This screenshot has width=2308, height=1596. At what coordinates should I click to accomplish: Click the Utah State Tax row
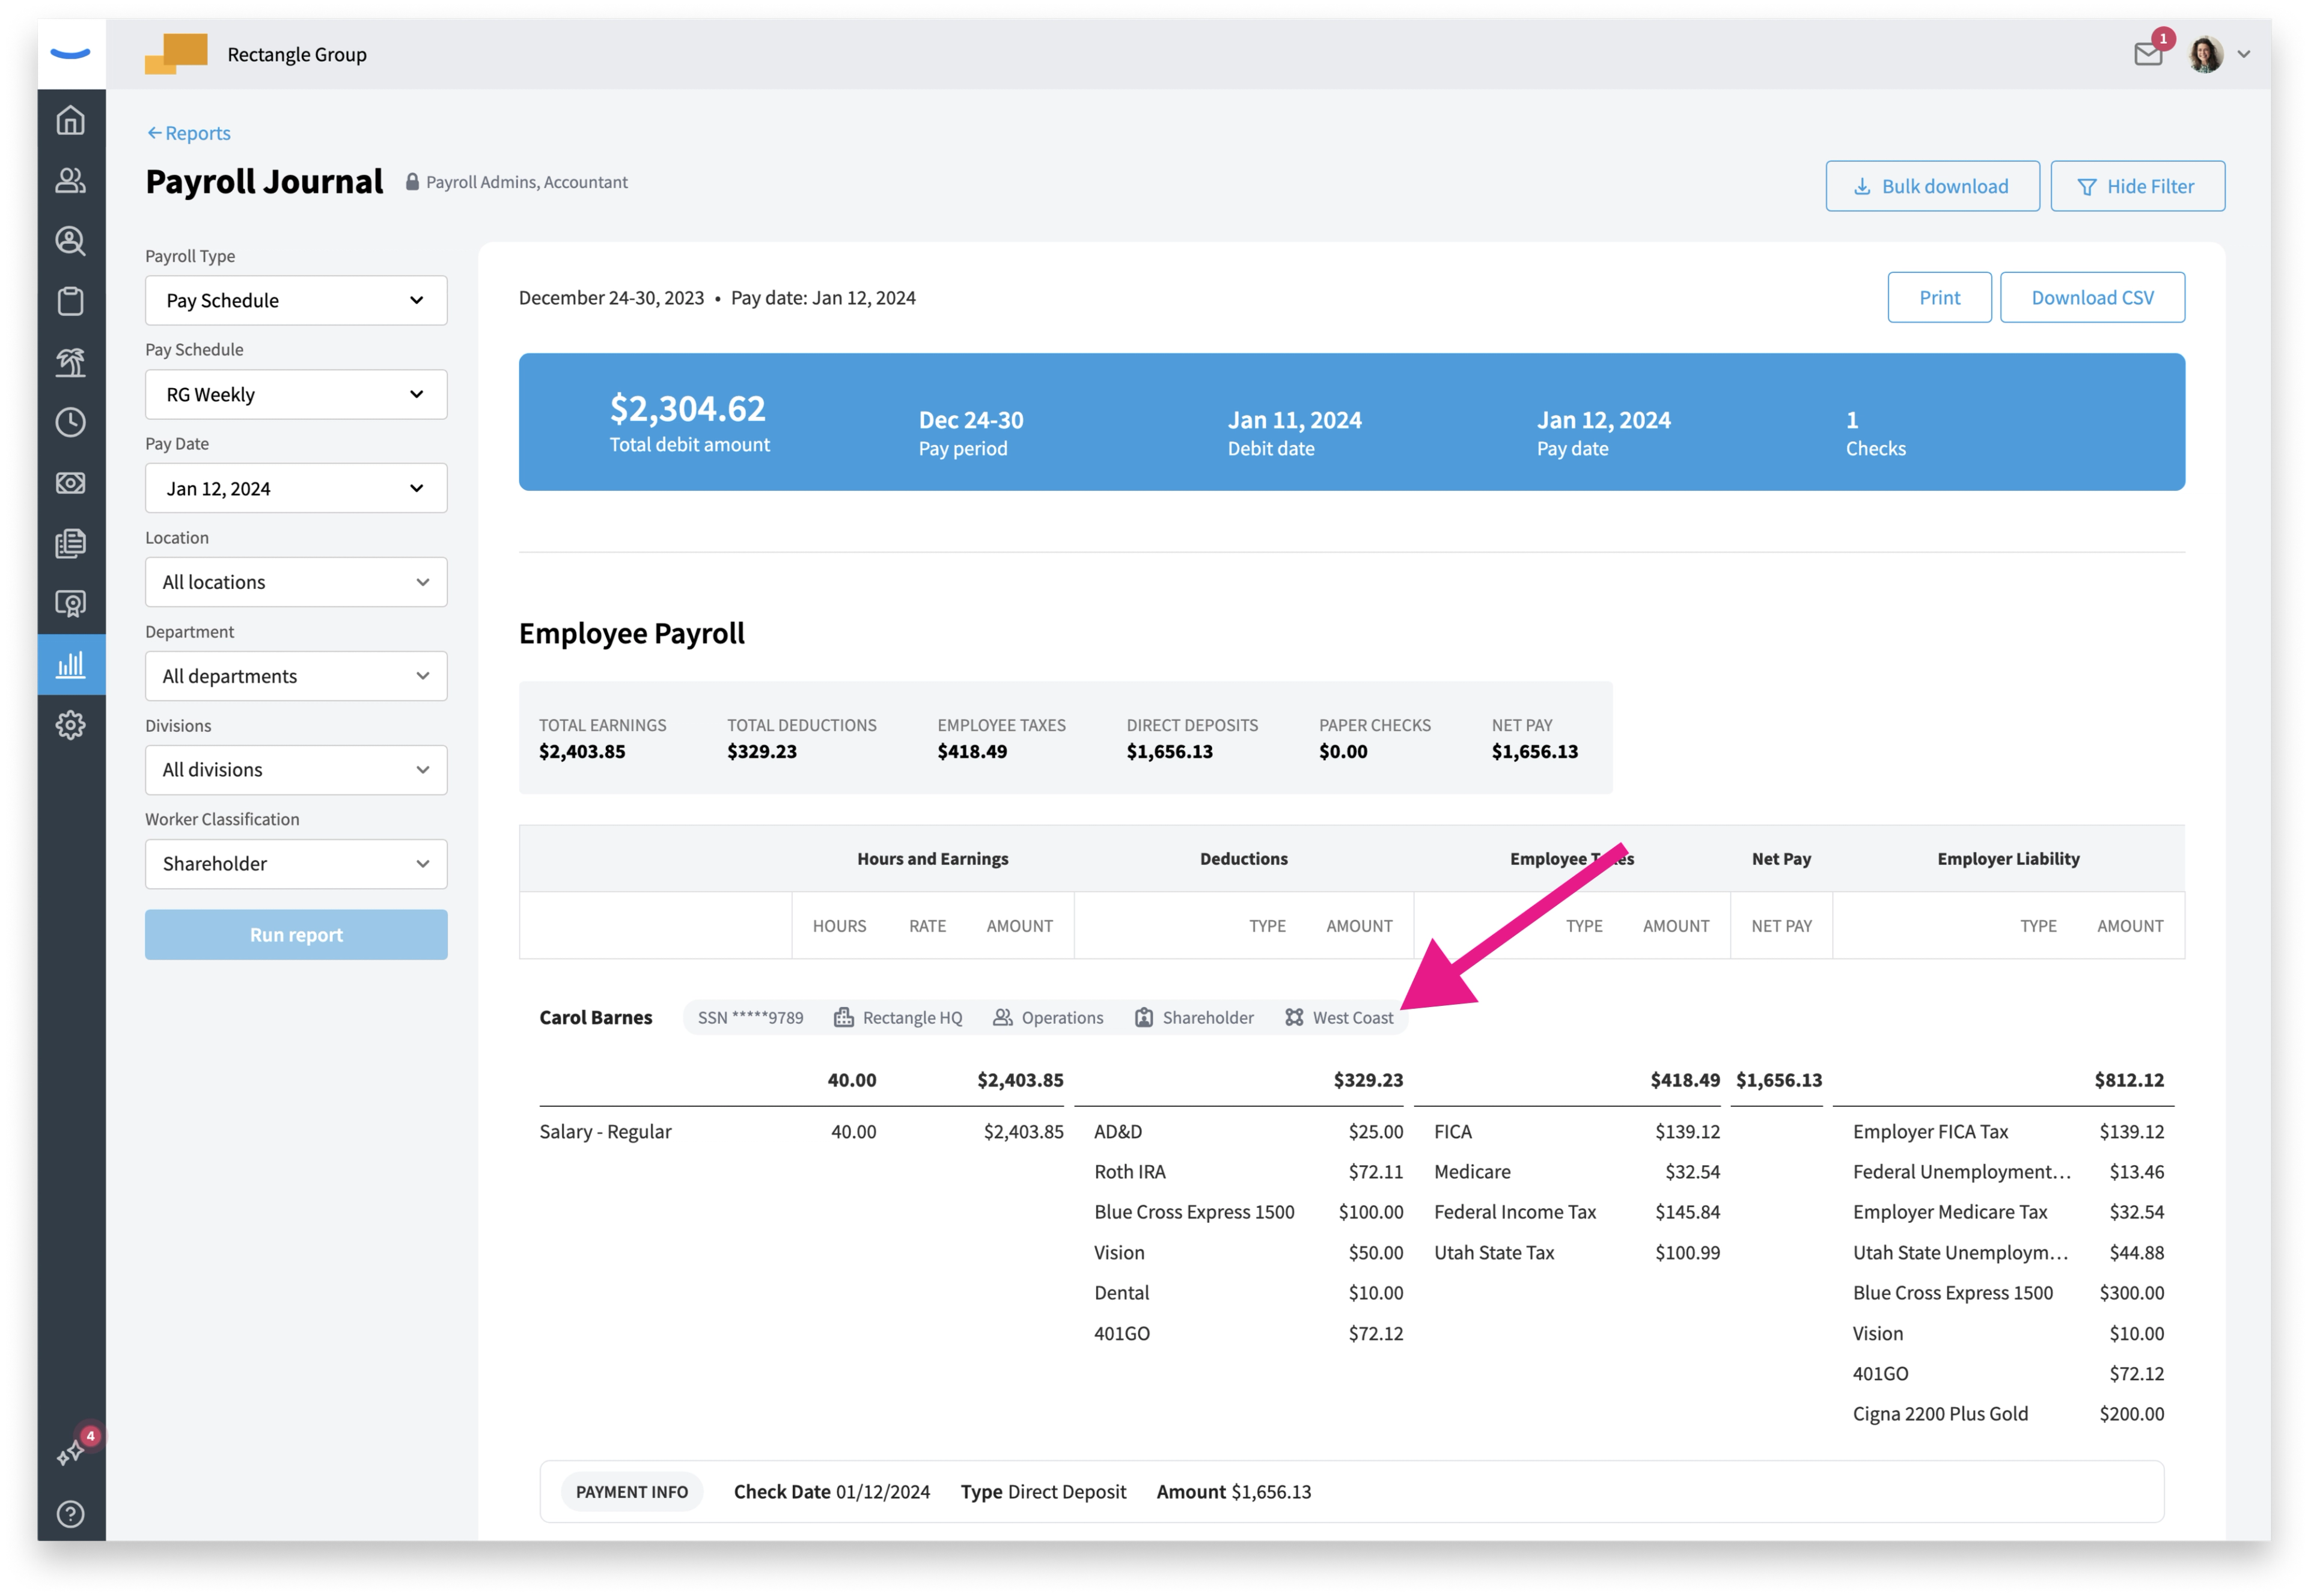coord(1576,1252)
